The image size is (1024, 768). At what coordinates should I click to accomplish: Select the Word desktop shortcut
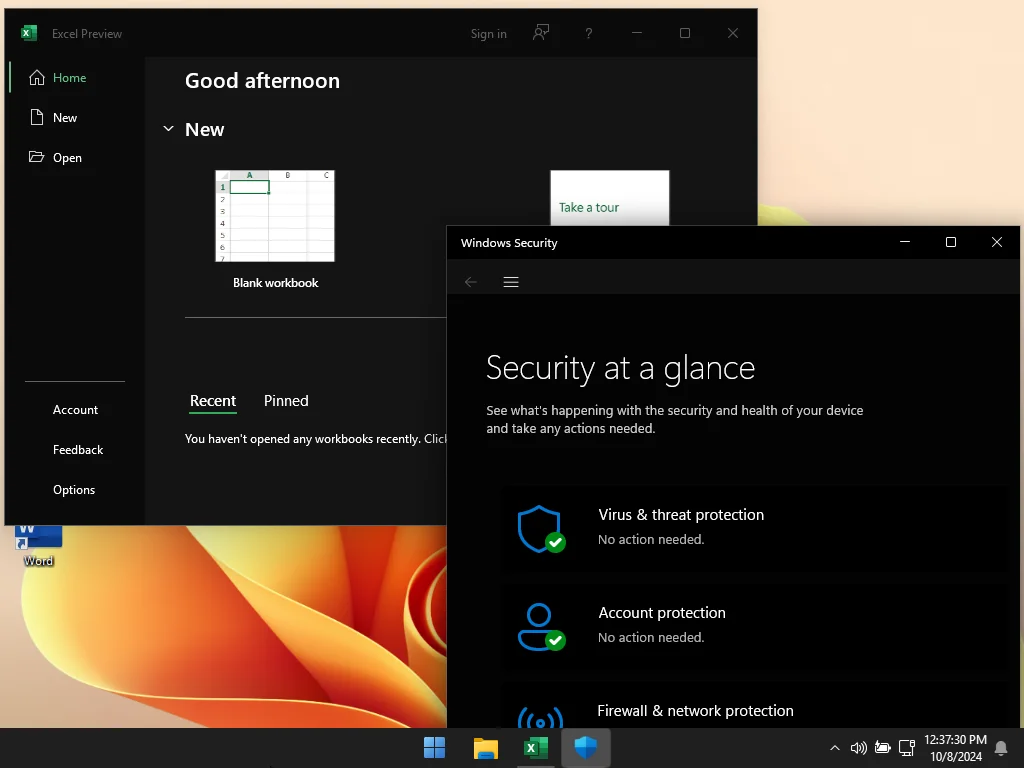pyautogui.click(x=39, y=546)
